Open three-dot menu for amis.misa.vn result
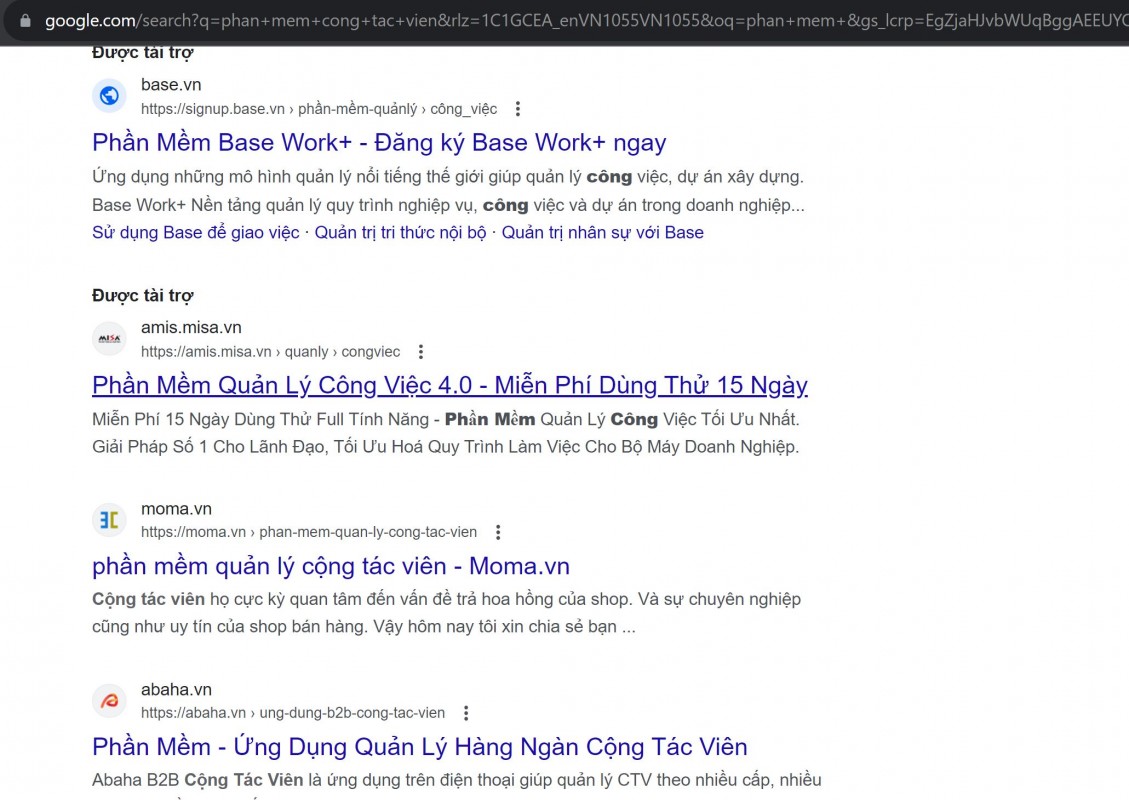Image resolution: width=1129 pixels, height=800 pixels. 421,352
